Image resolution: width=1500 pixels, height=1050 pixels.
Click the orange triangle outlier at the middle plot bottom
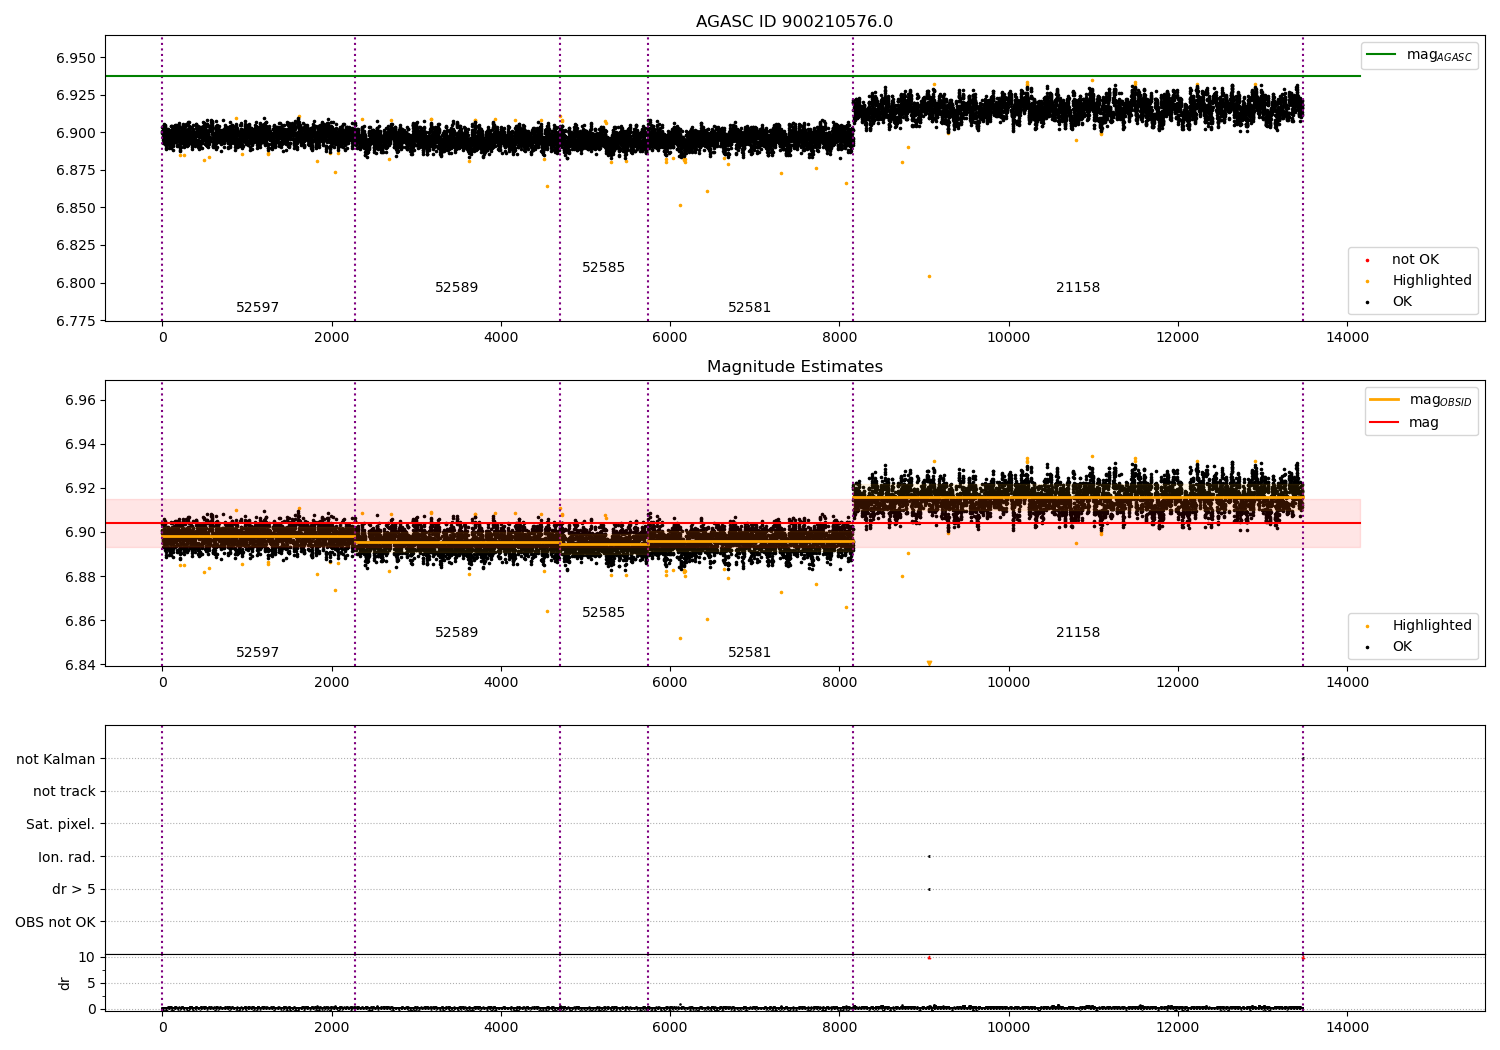[x=929, y=663]
